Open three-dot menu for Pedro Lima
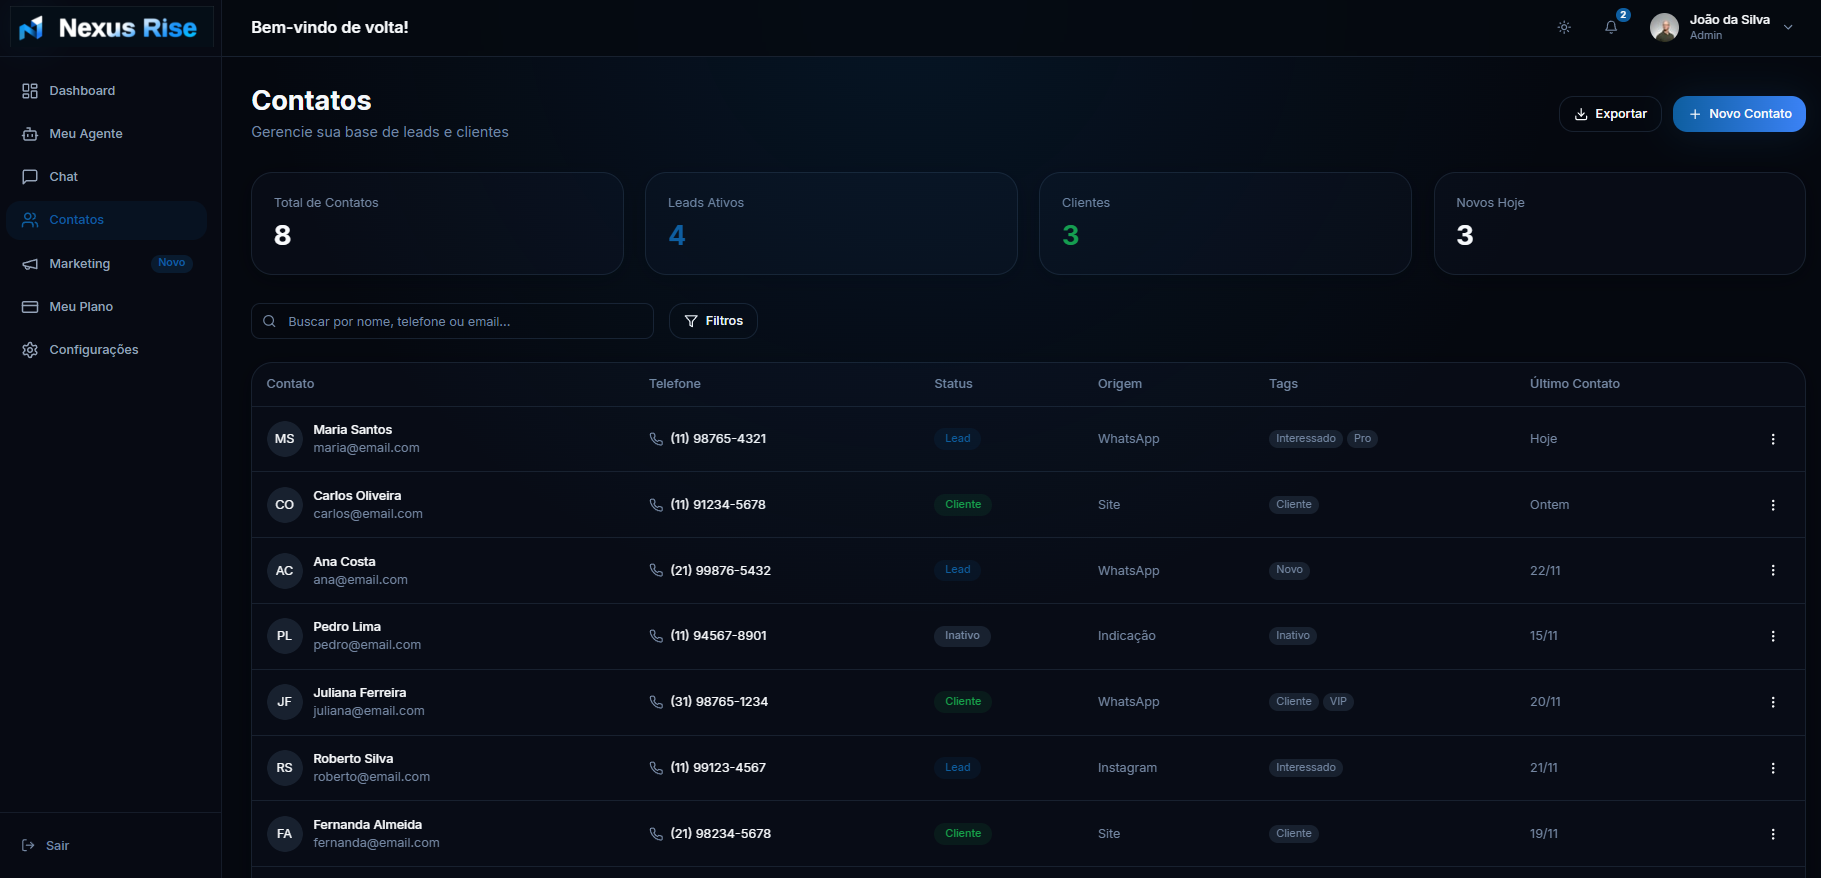Image resolution: width=1821 pixels, height=878 pixels. coord(1772,636)
